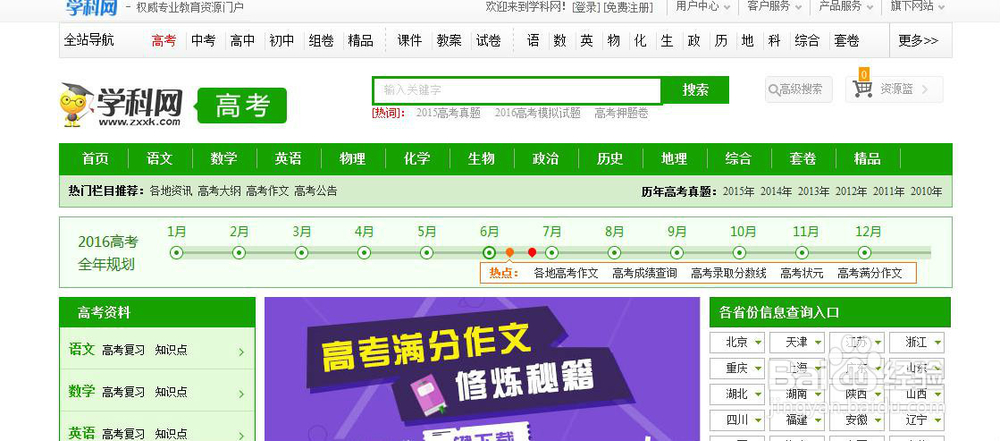Open the 套卷 tab in green navbar

click(802, 159)
